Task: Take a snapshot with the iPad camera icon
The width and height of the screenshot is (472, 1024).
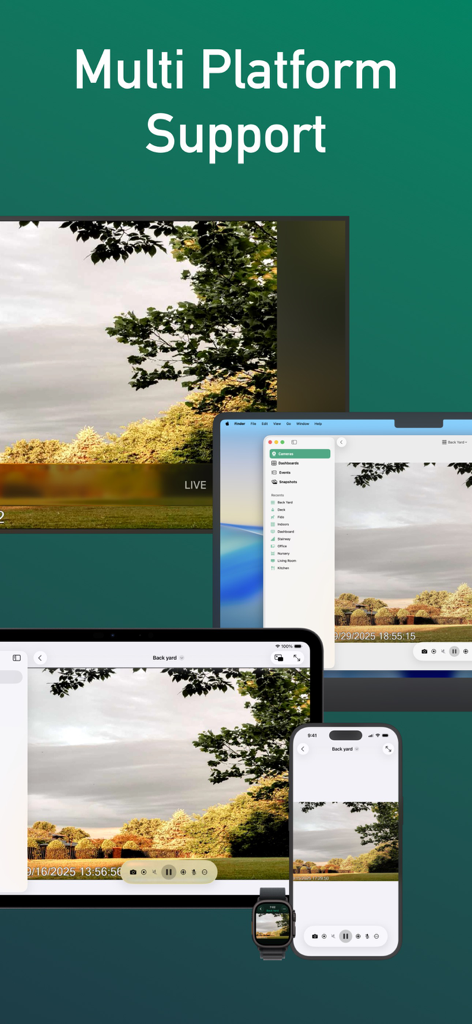Action: point(133,872)
